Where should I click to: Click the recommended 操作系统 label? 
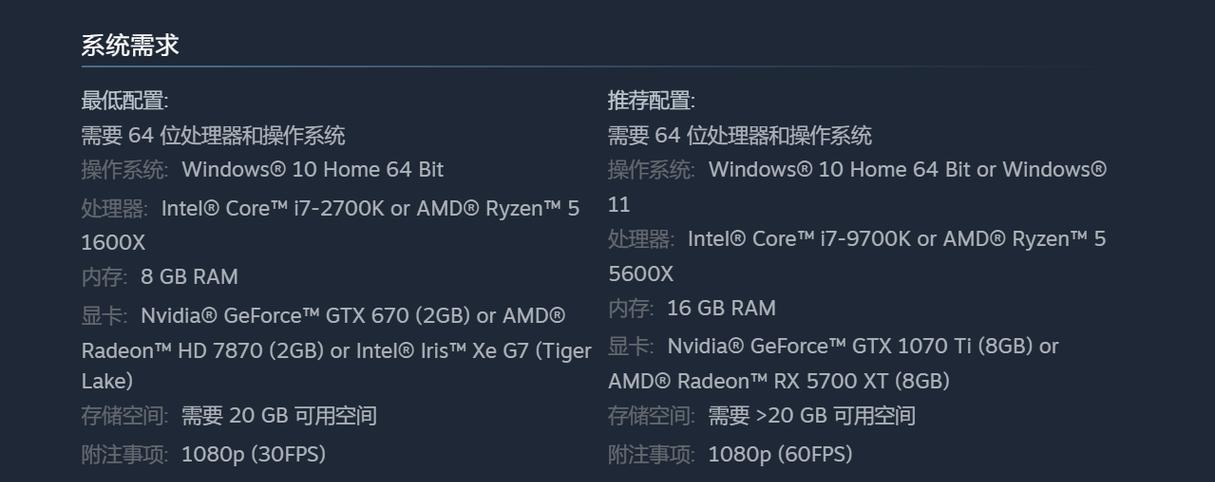coord(652,170)
